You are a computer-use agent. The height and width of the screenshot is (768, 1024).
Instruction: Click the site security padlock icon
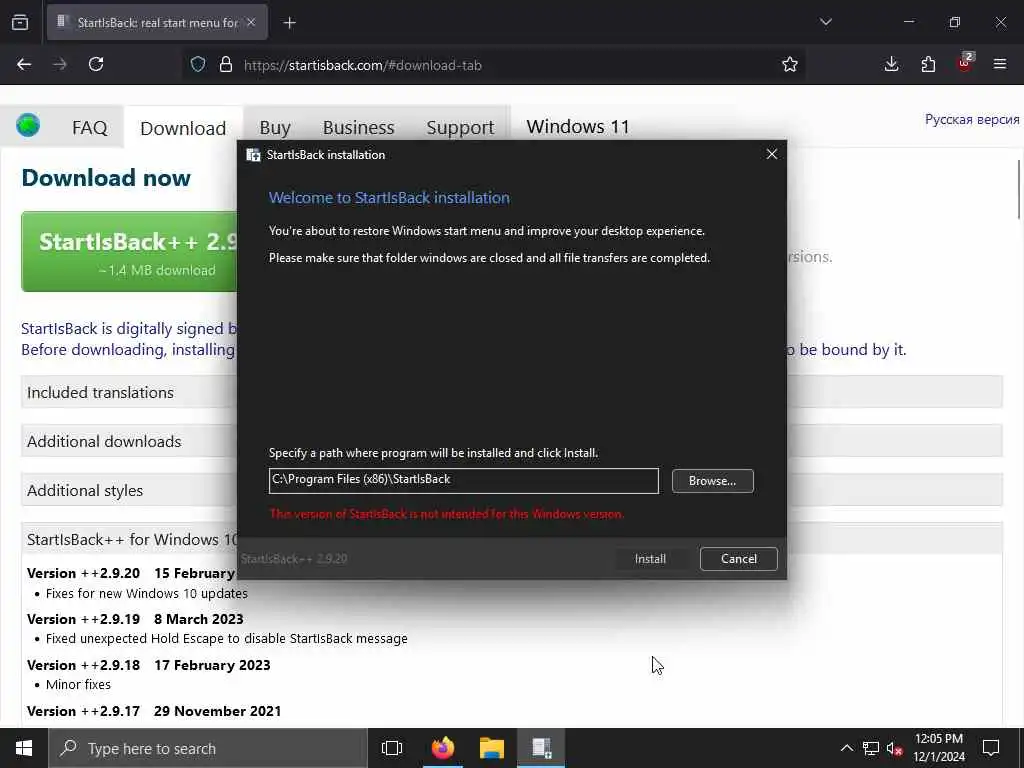(x=226, y=64)
